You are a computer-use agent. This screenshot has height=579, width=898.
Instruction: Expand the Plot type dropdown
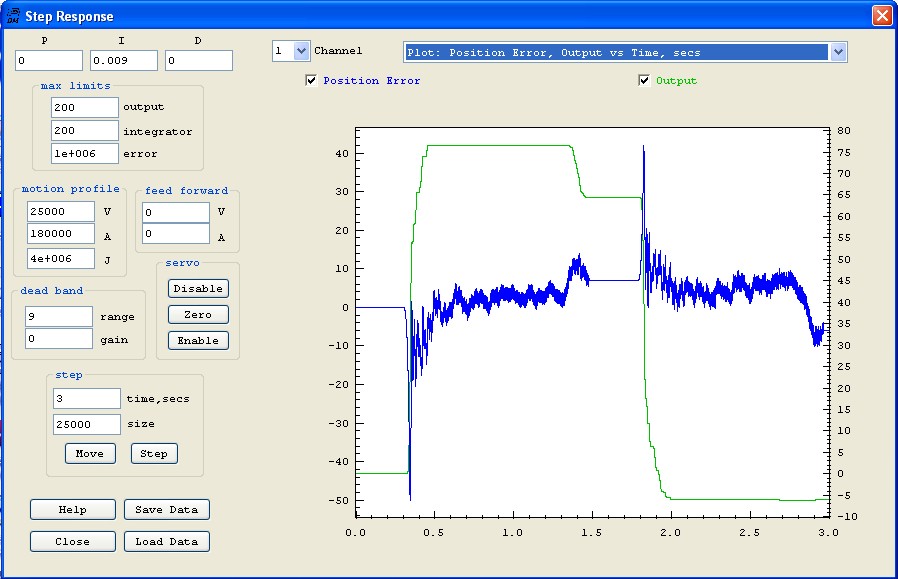[838, 52]
